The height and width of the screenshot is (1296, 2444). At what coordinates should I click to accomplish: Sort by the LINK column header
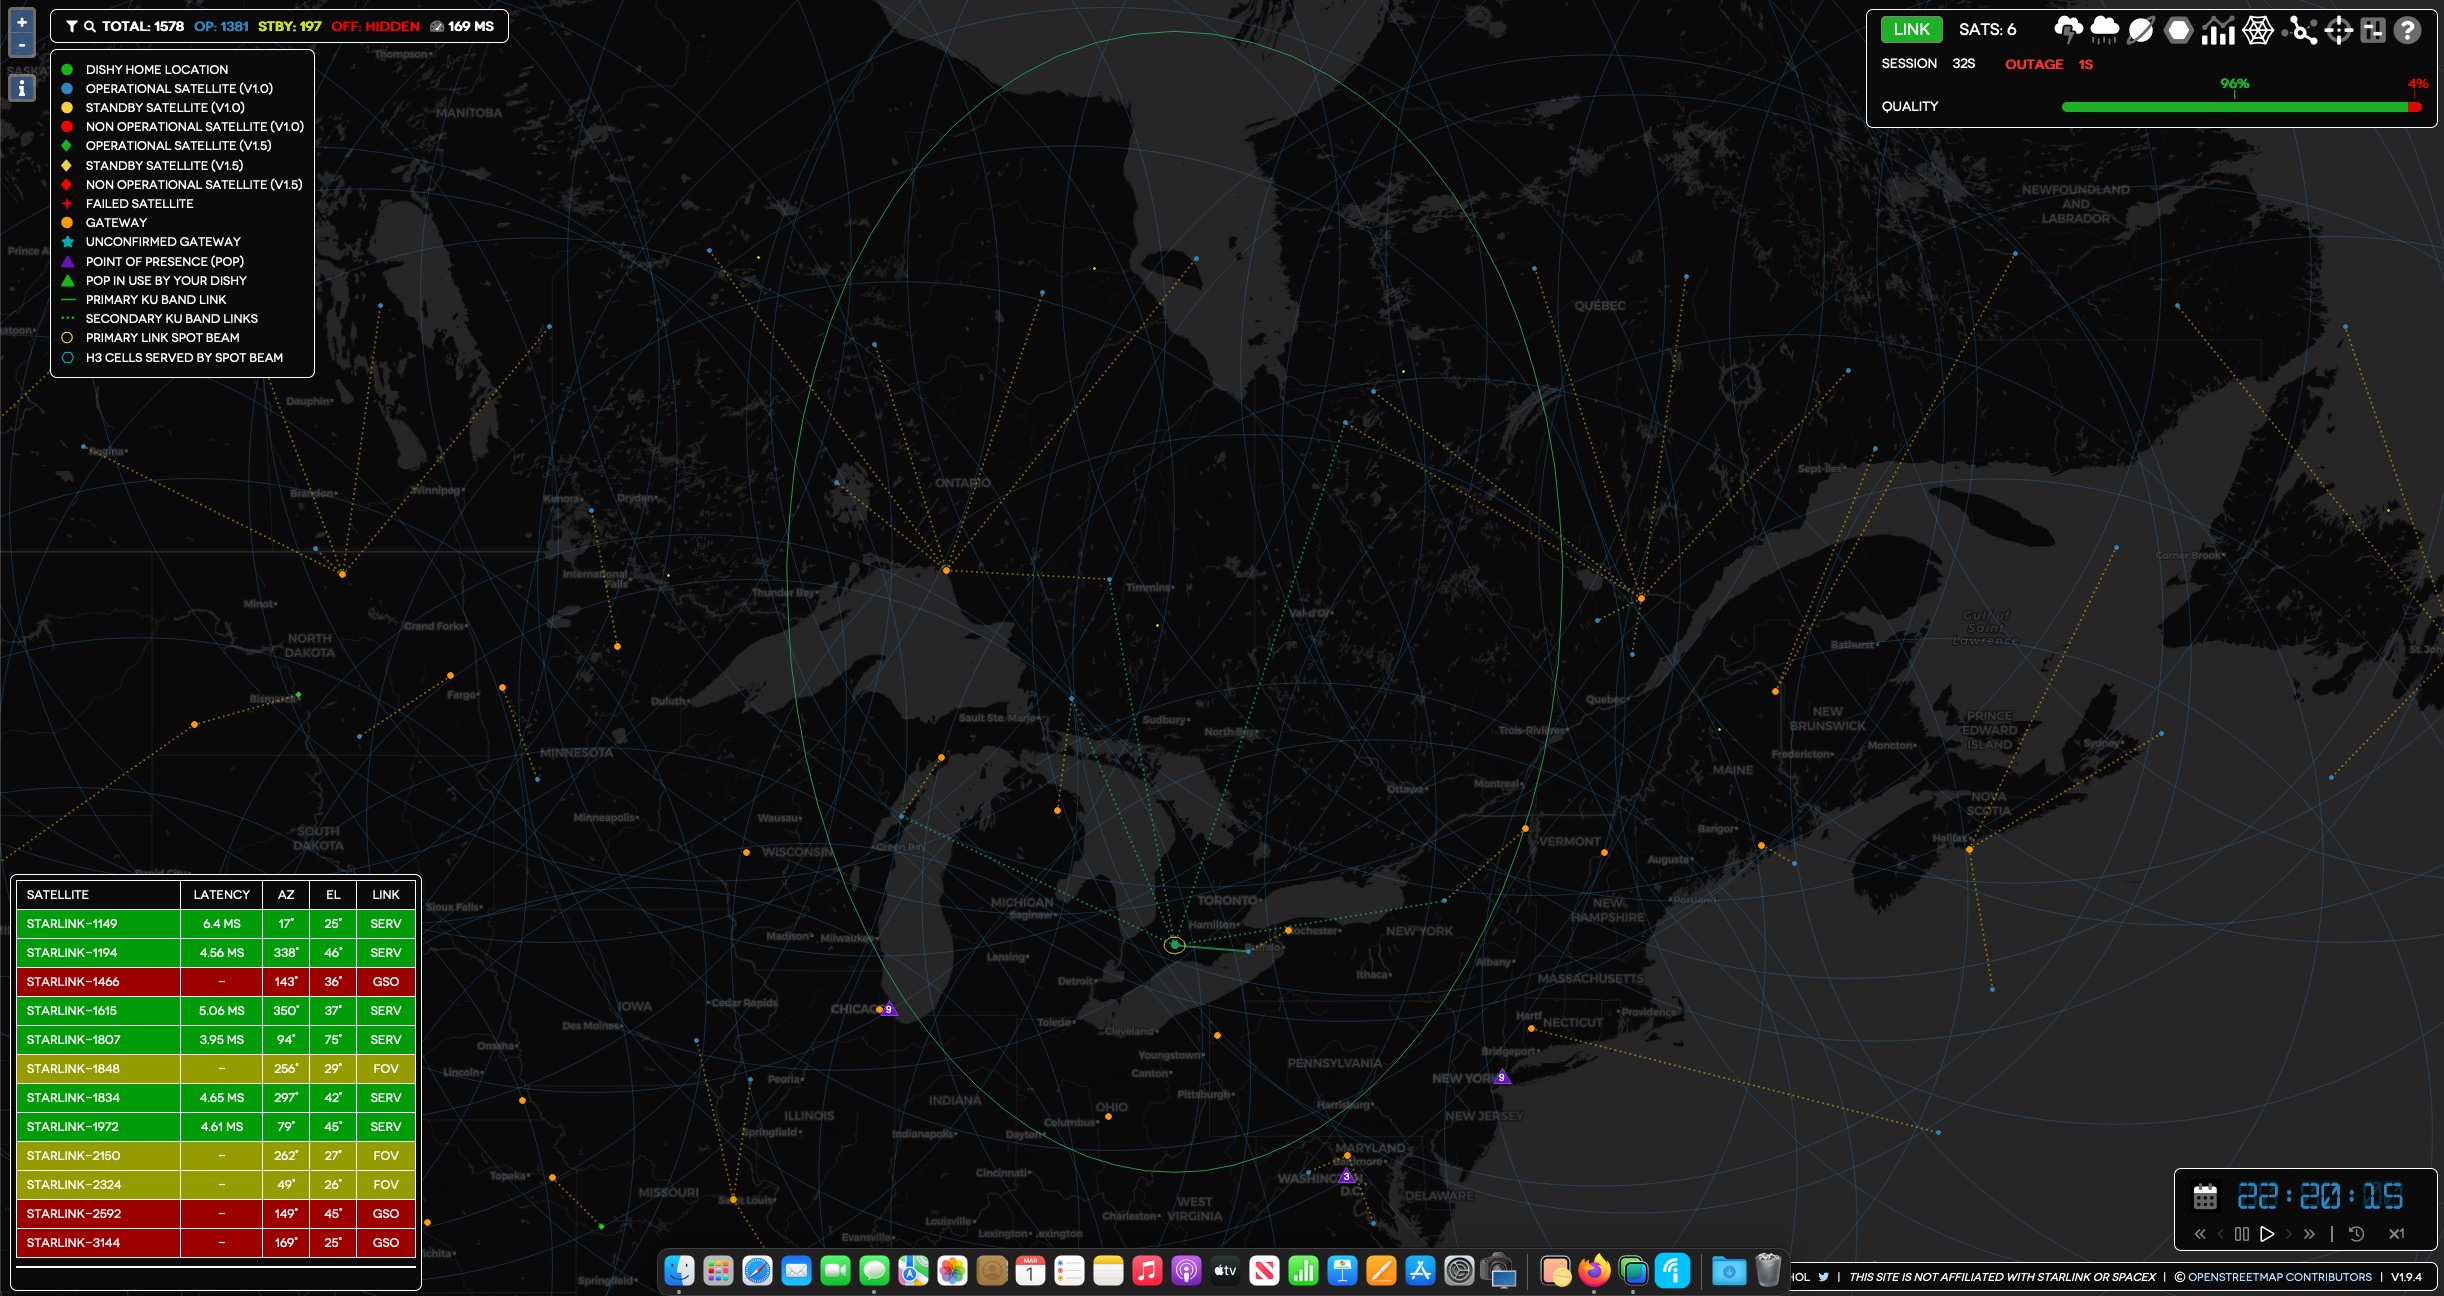(386, 895)
